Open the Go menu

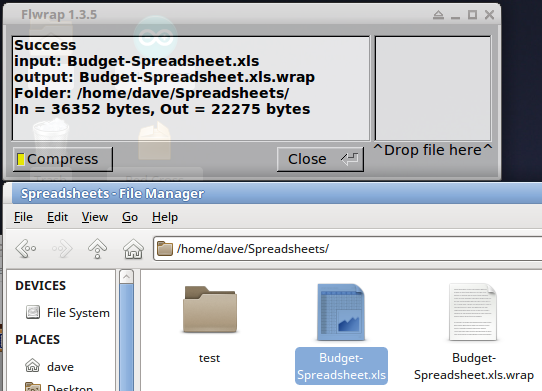pos(130,217)
